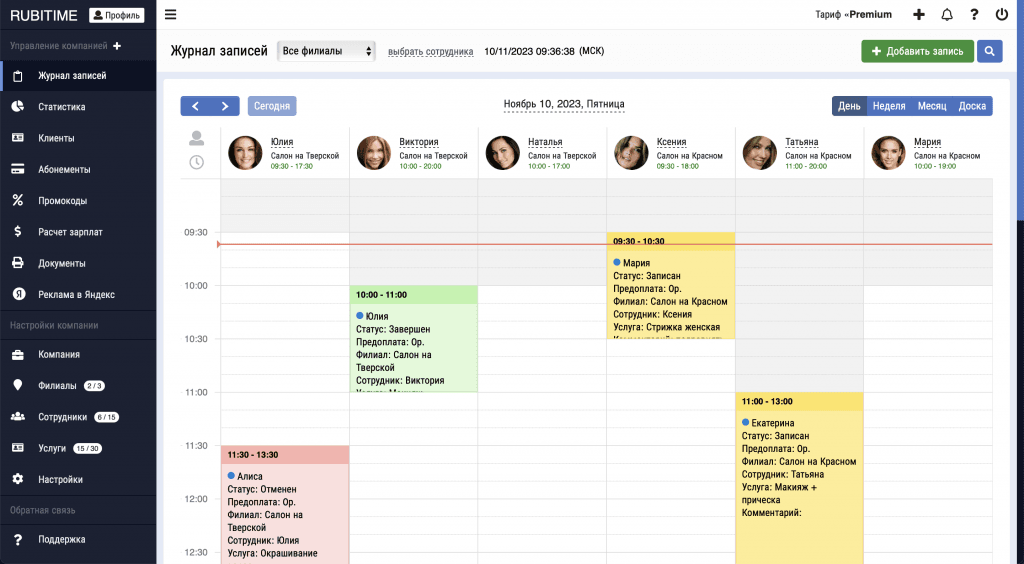Click Ксения's profile photo thumbnail
Viewport: 1024px width, 564px height.
(x=631, y=153)
